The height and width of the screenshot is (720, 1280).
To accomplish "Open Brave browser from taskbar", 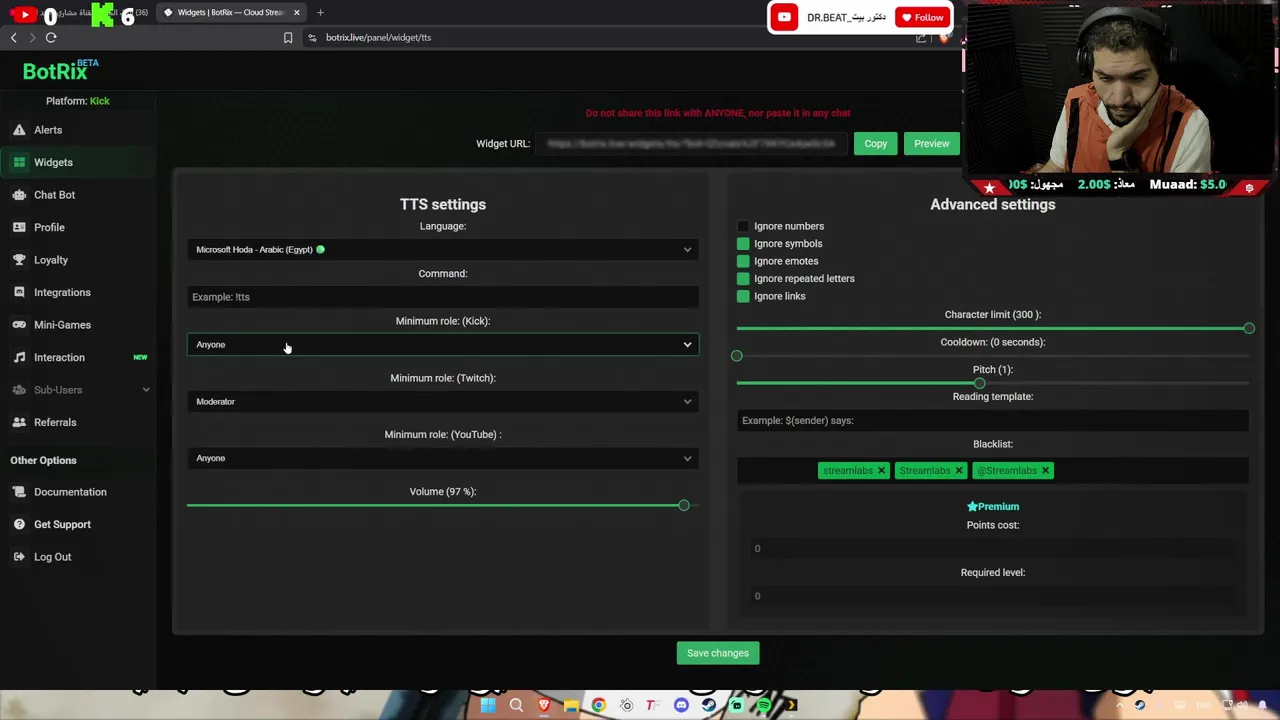I will pos(544,705).
